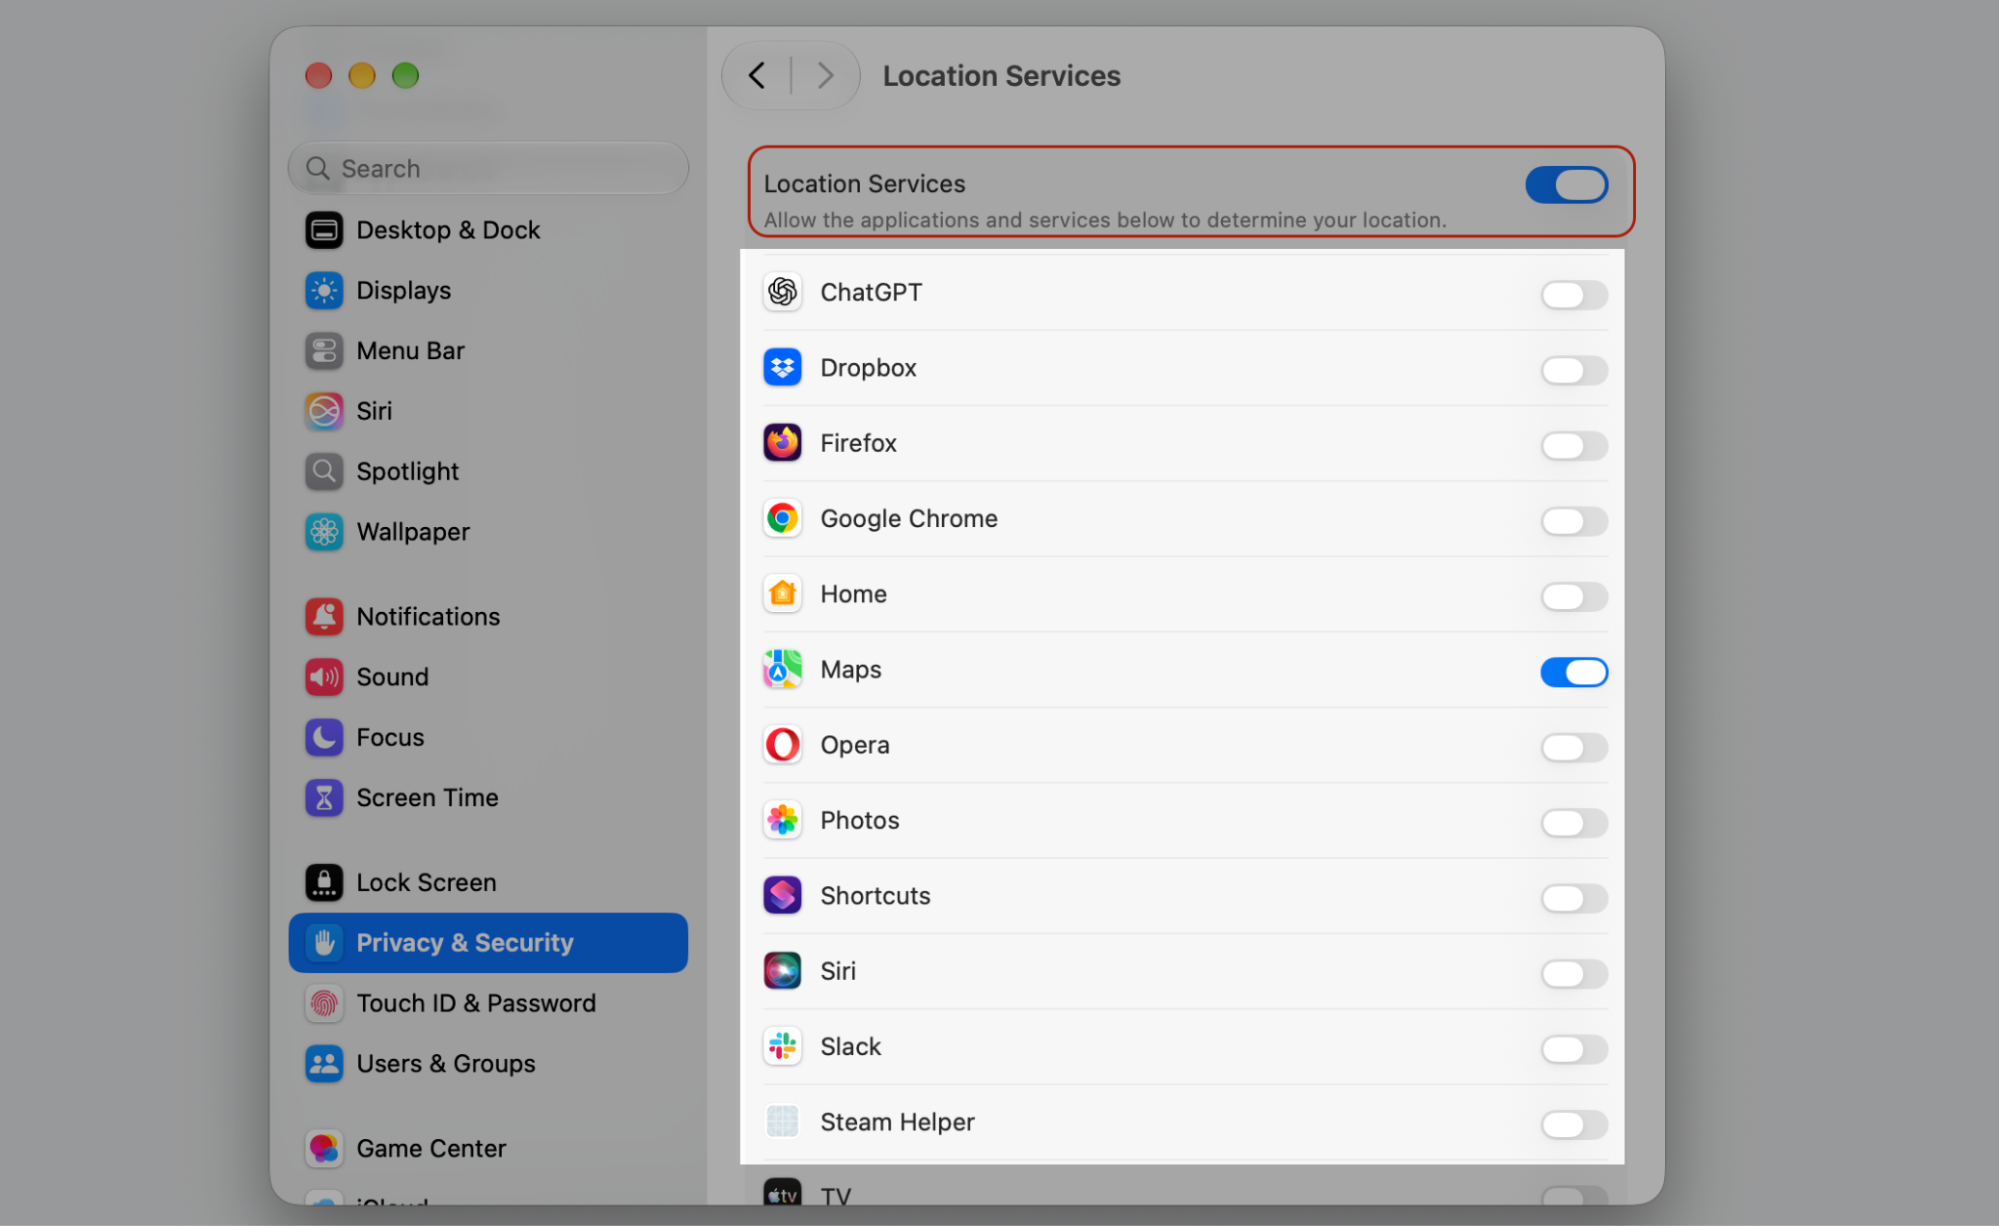Screen dimensions: 1999x1226
Task: Enable location access for Opera
Action: click(1574, 748)
